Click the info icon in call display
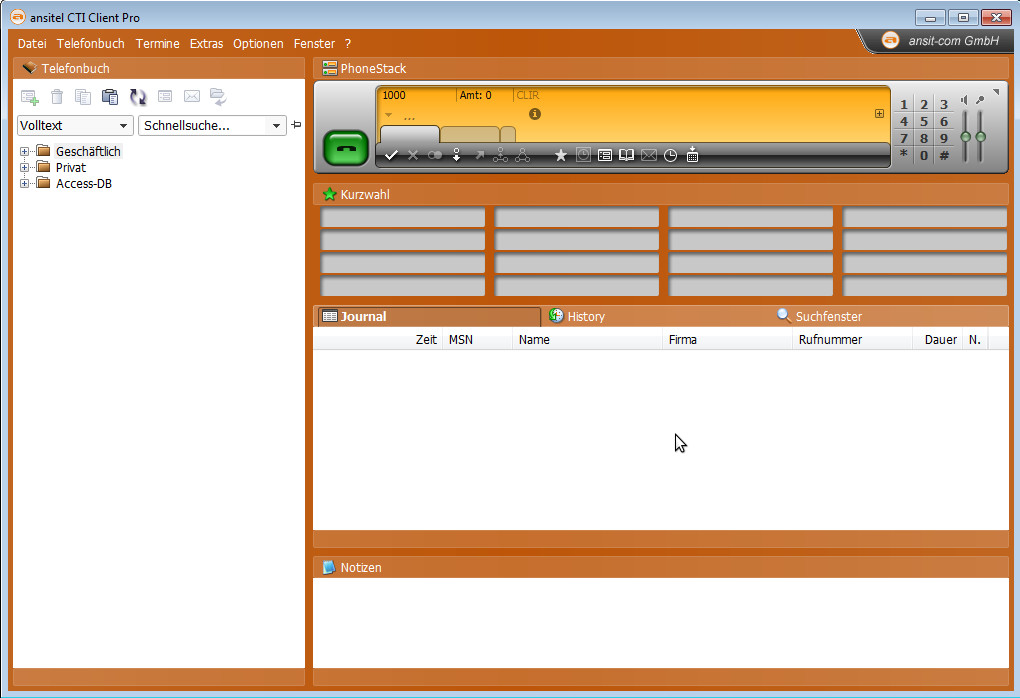 point(535,114)
